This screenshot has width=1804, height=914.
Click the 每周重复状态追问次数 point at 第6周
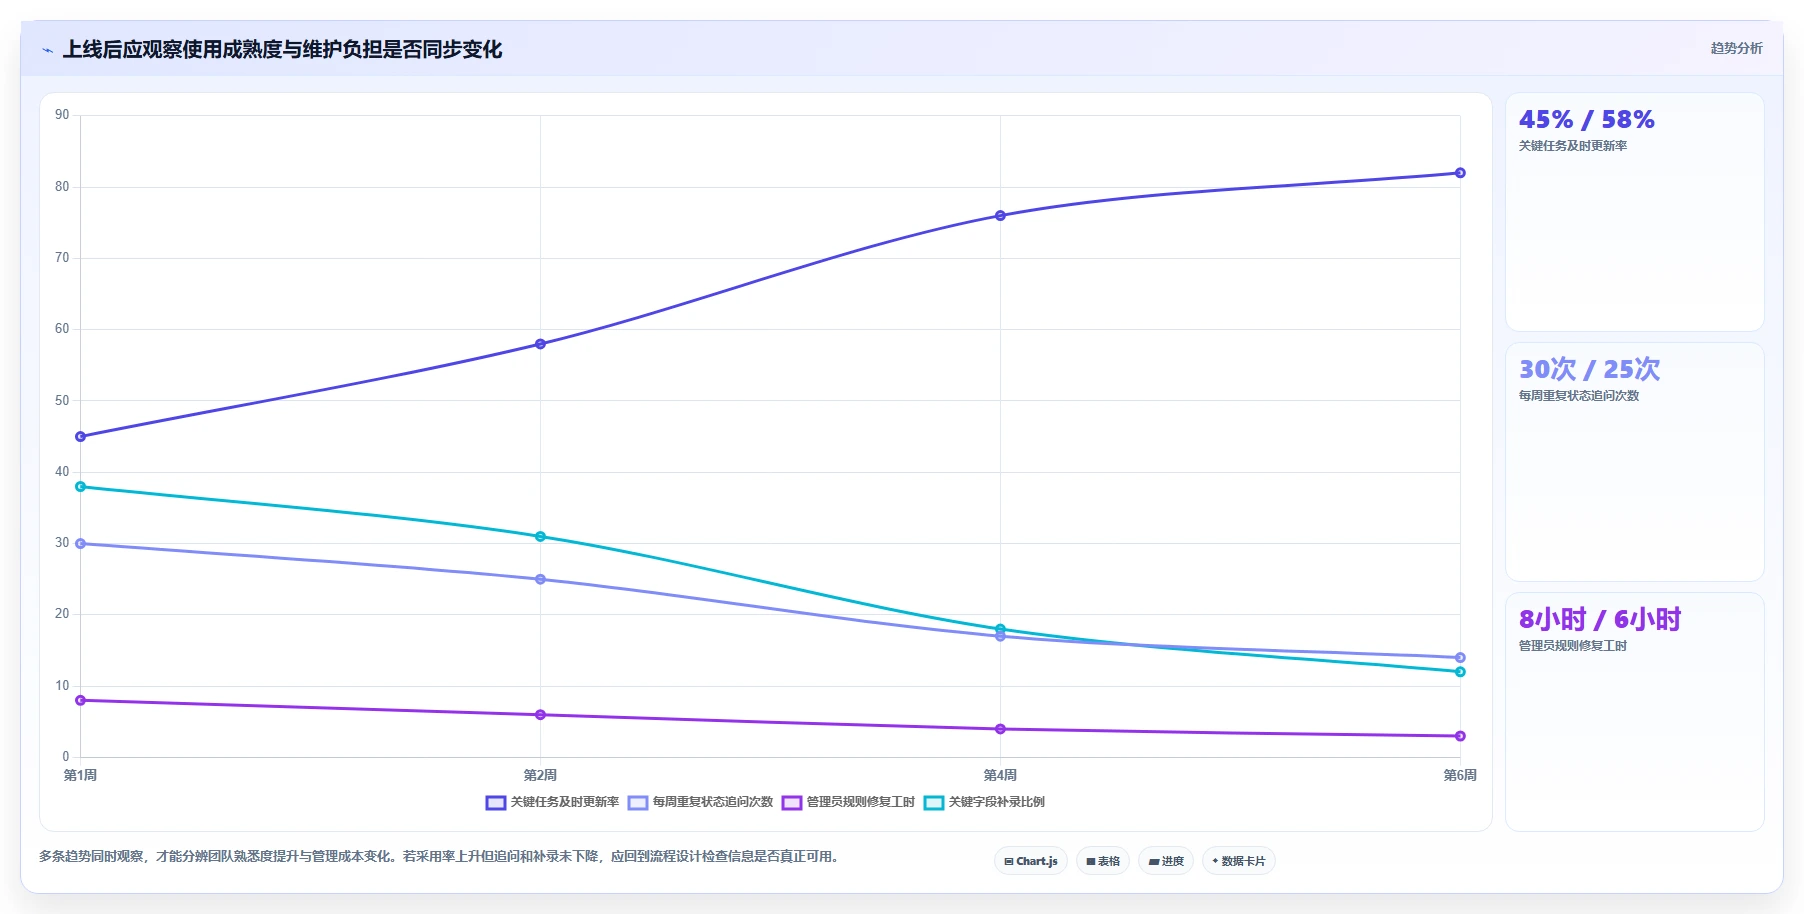coord(1460,658)
